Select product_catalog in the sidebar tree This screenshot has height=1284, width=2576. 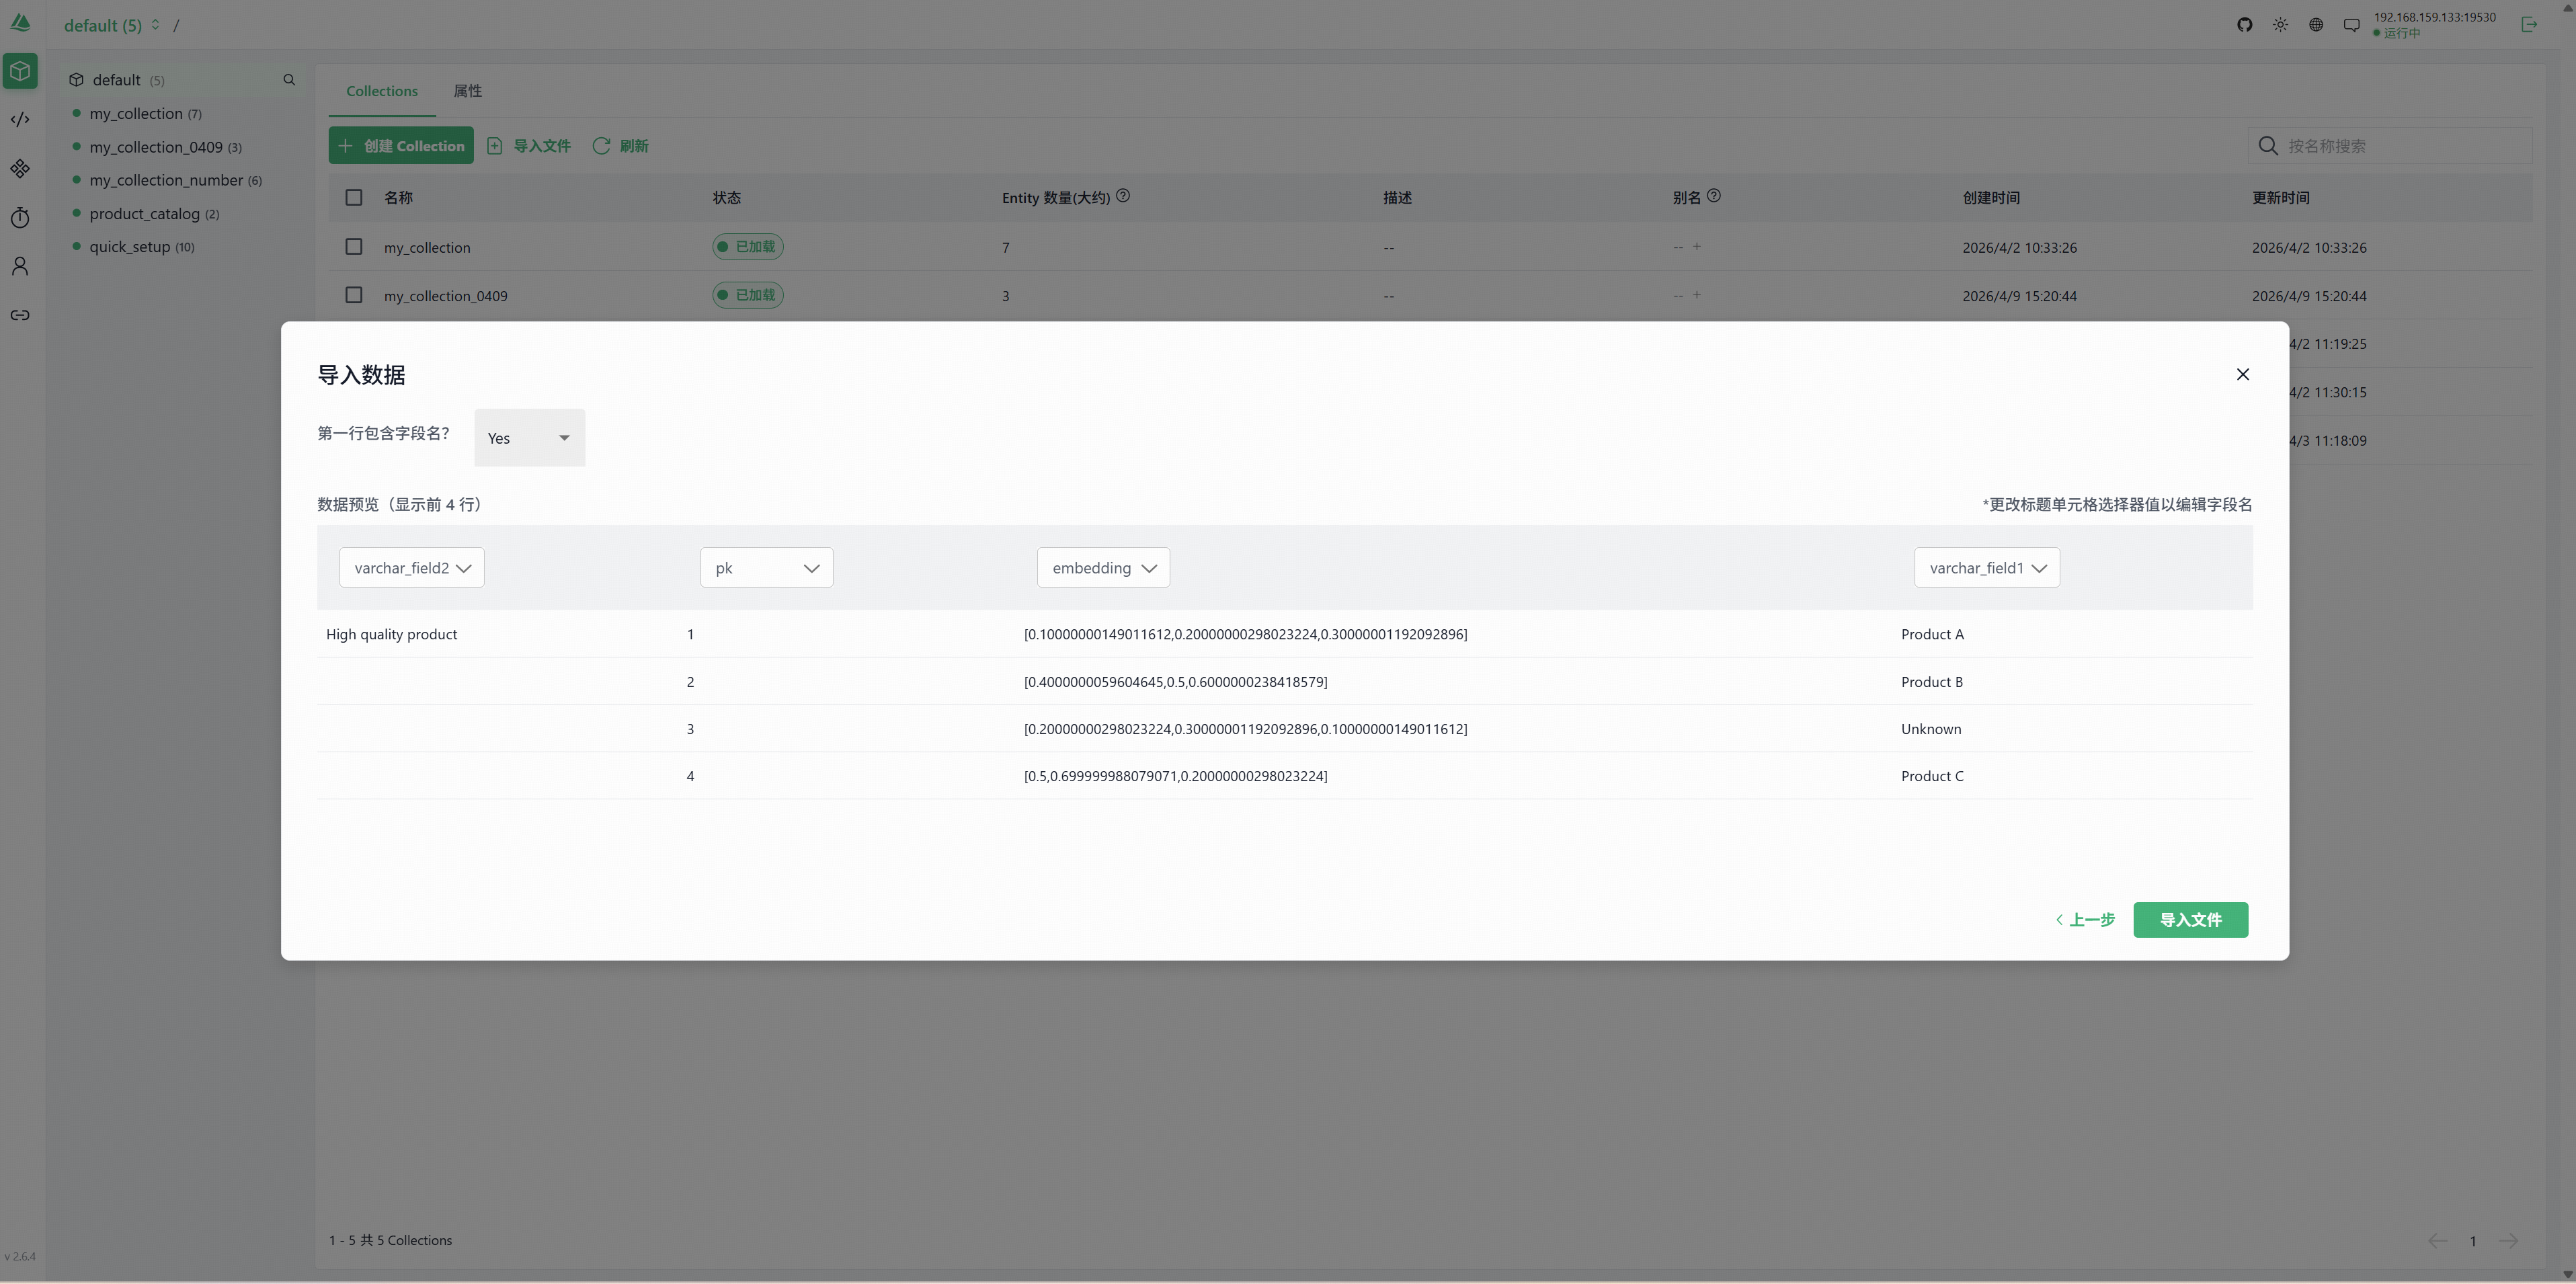click(x=144, y=214)
